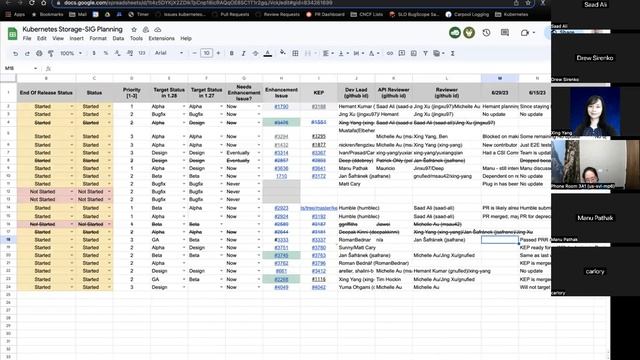Decrease the font size with minus button
This screenshot has height=360, width=640.
[194, 53]
